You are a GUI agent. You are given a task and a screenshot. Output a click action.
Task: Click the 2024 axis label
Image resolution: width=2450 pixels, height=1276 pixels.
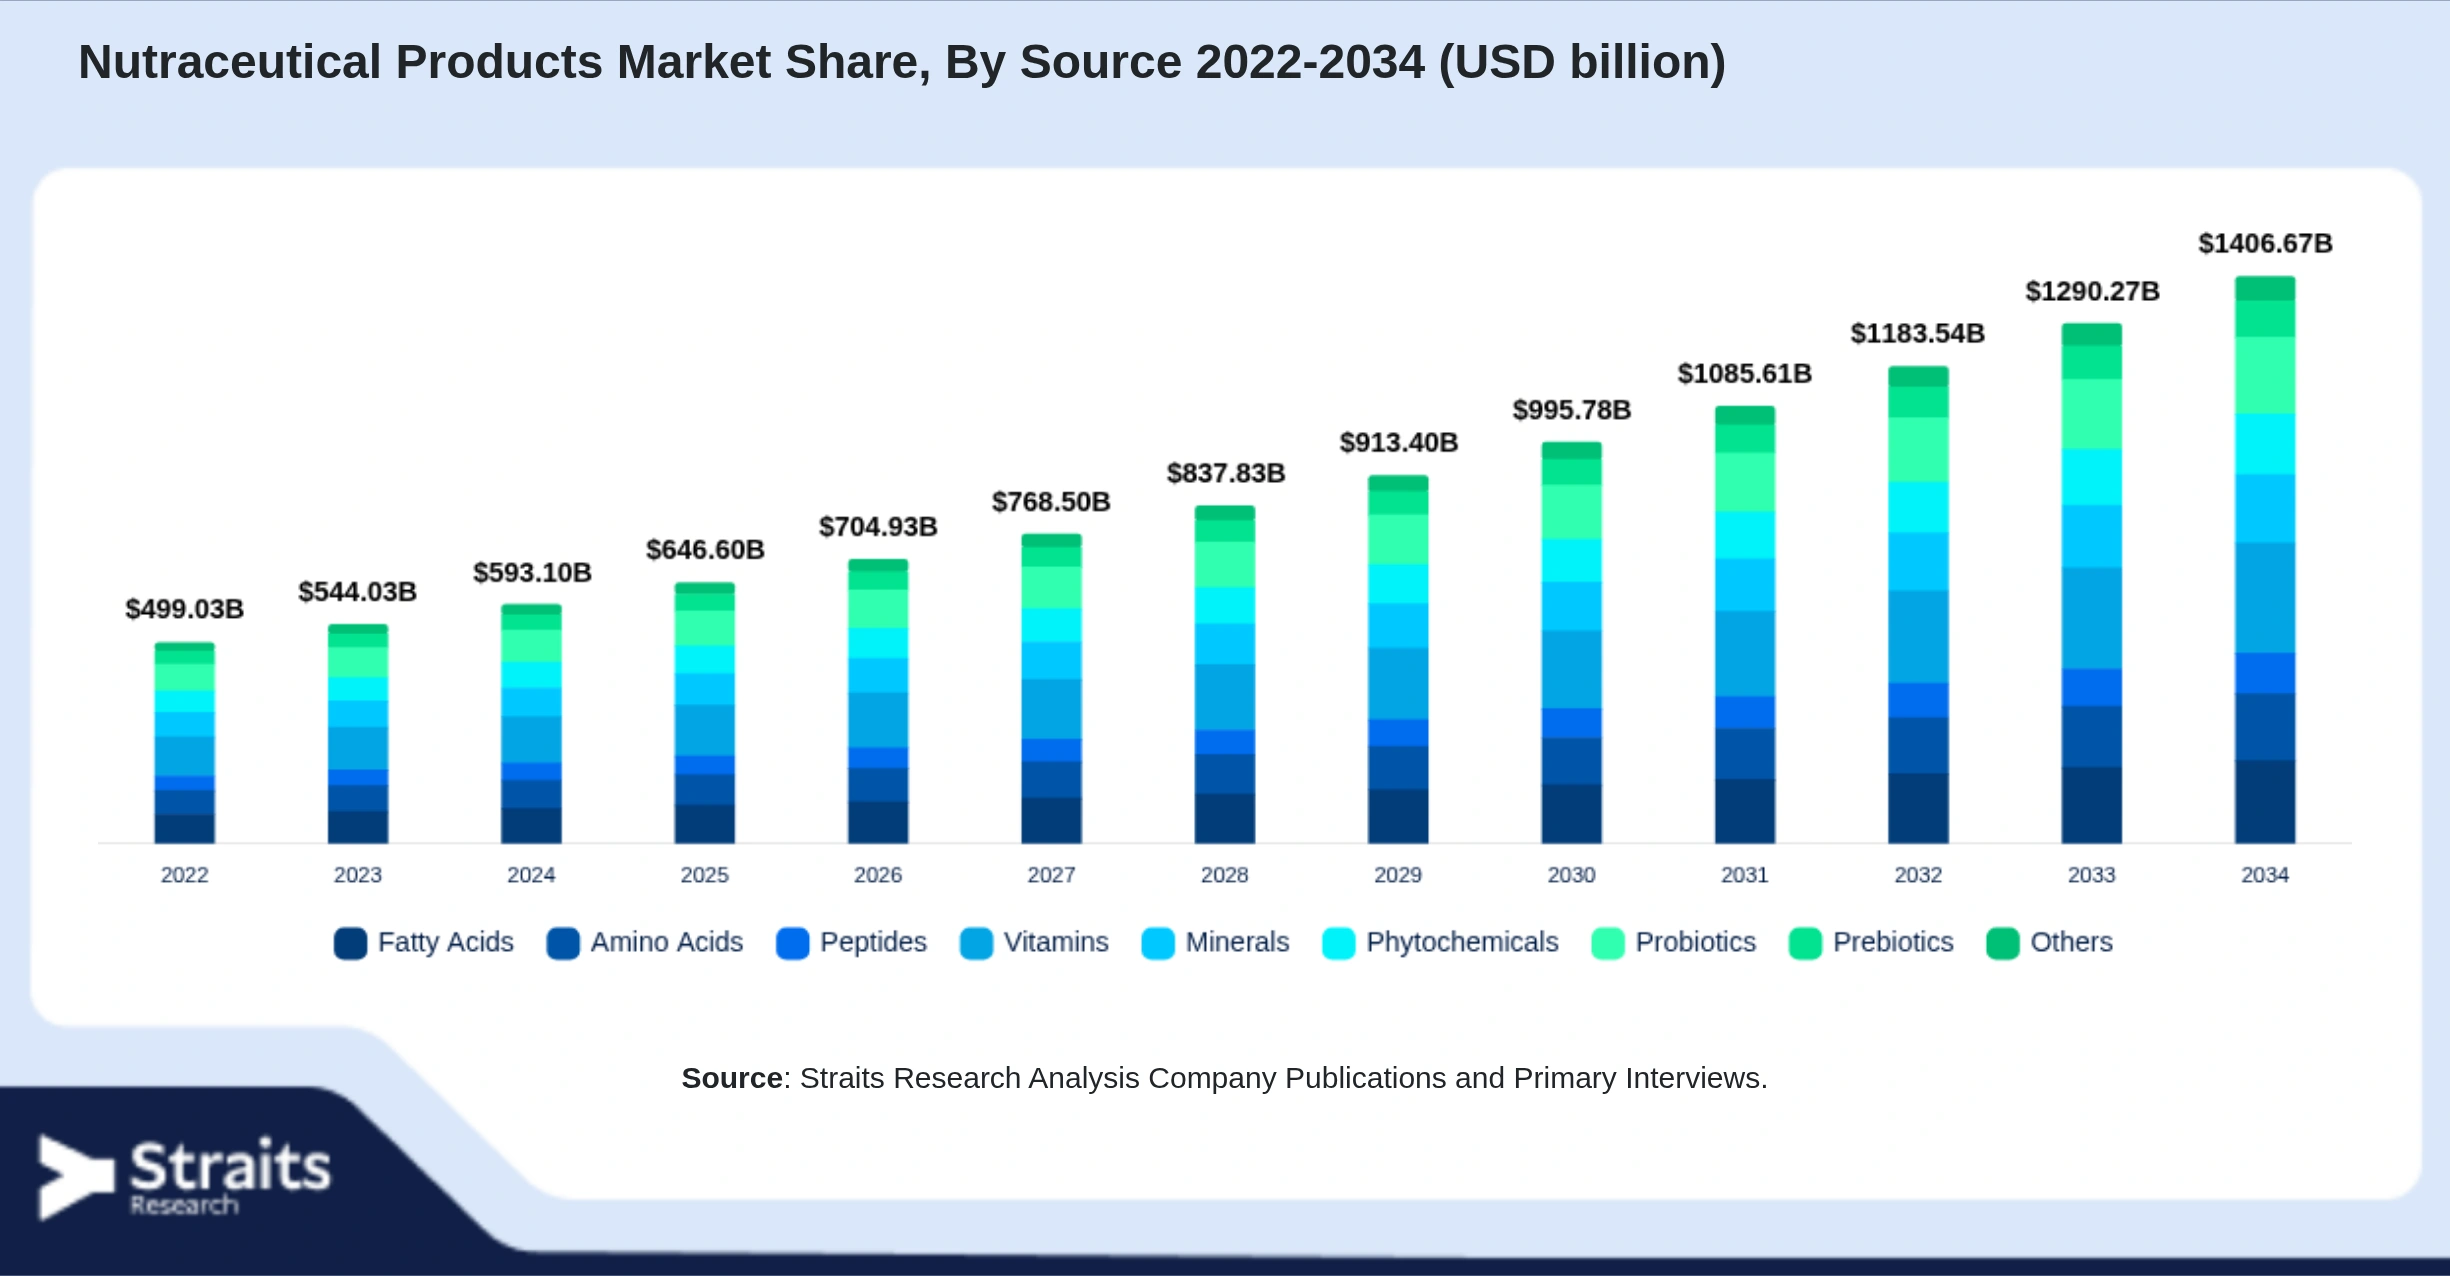click(x=531, y=875)
